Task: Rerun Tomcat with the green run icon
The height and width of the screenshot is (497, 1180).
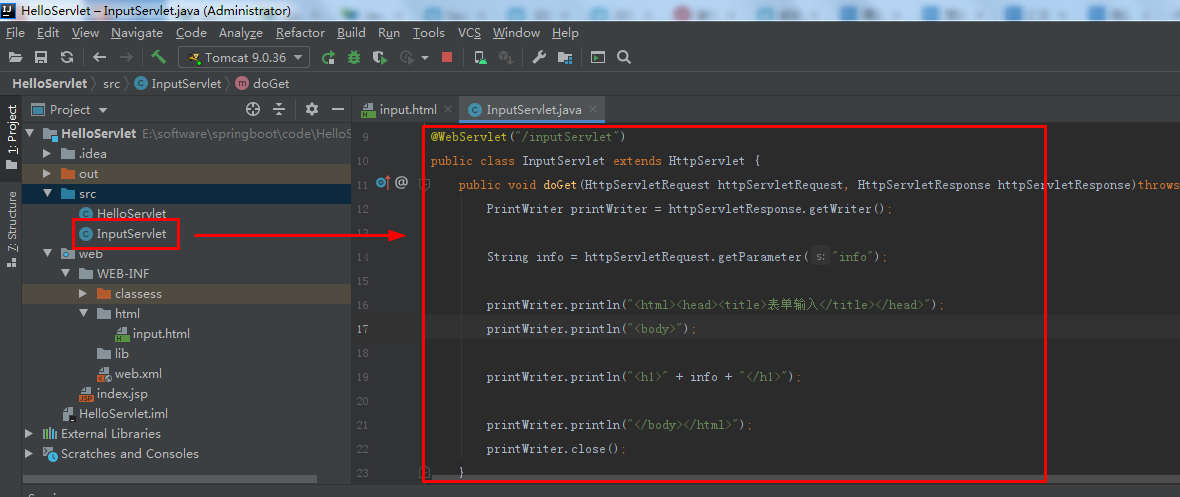Action: (x=328, y=57)
